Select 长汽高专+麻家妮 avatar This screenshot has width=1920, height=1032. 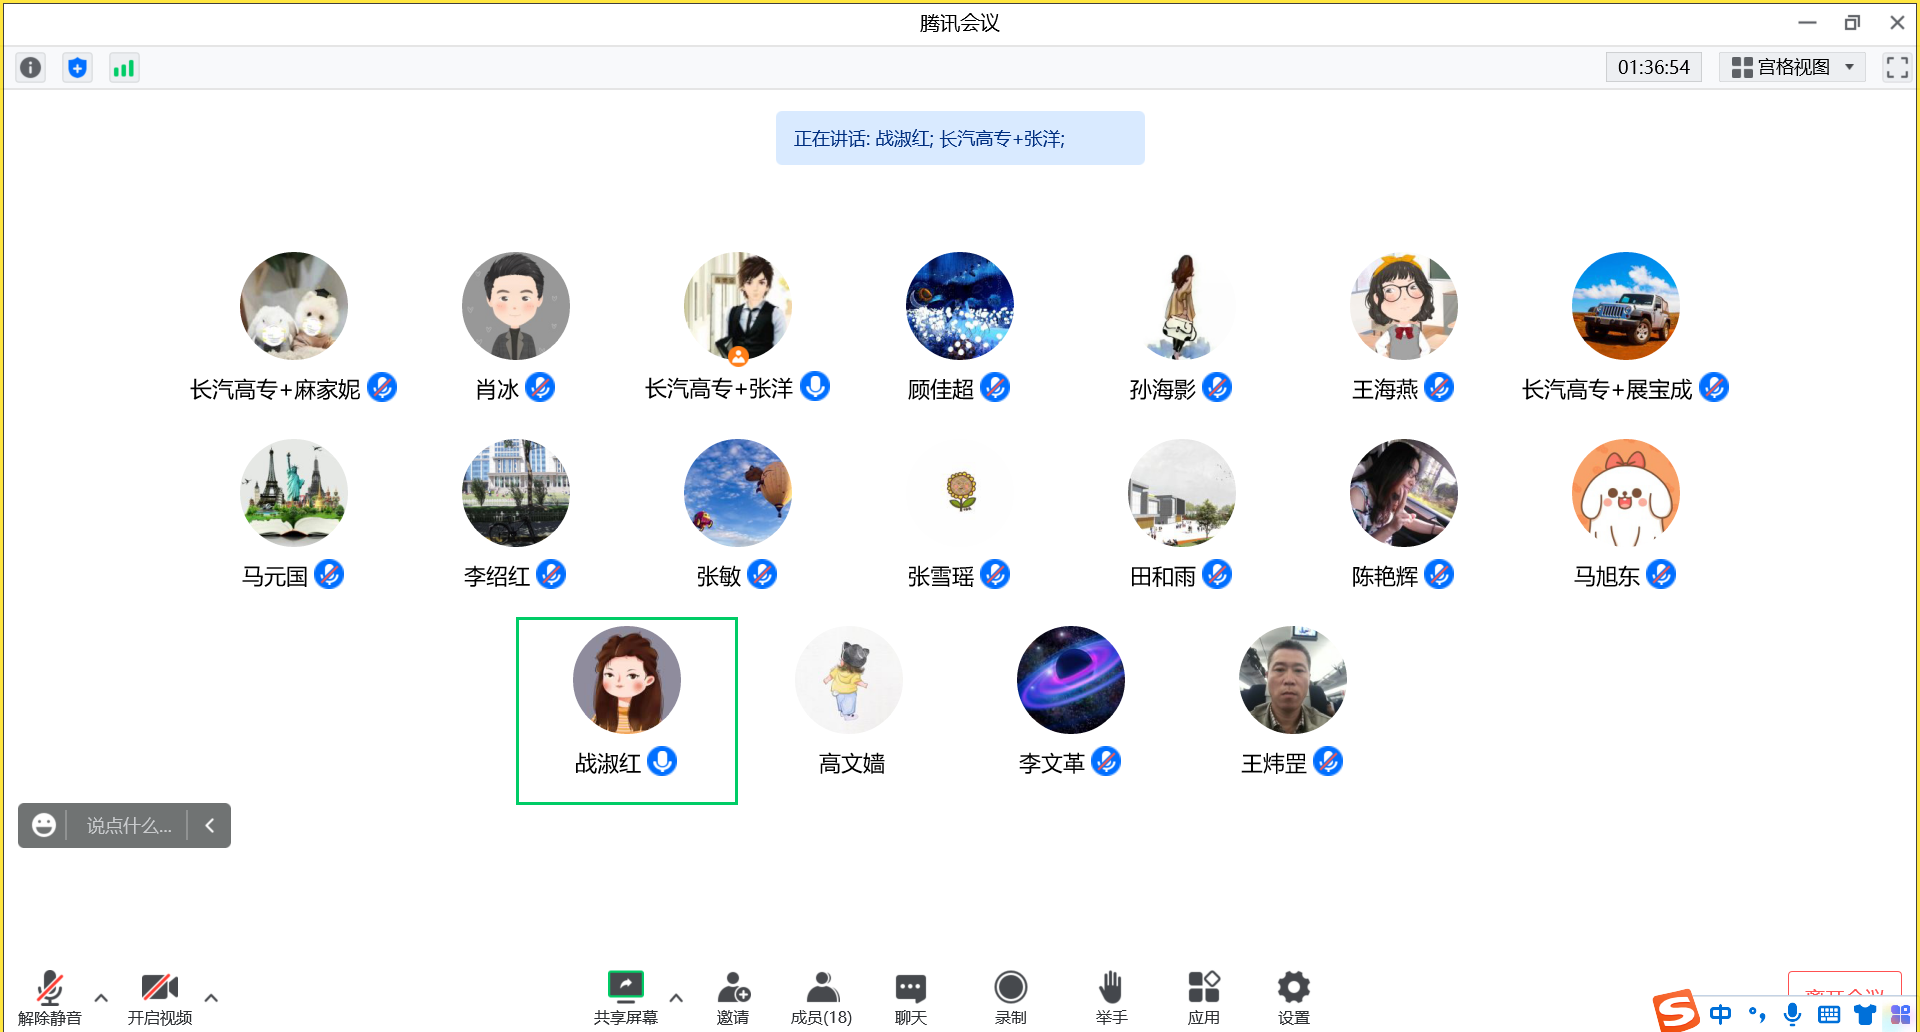(294, 306)
